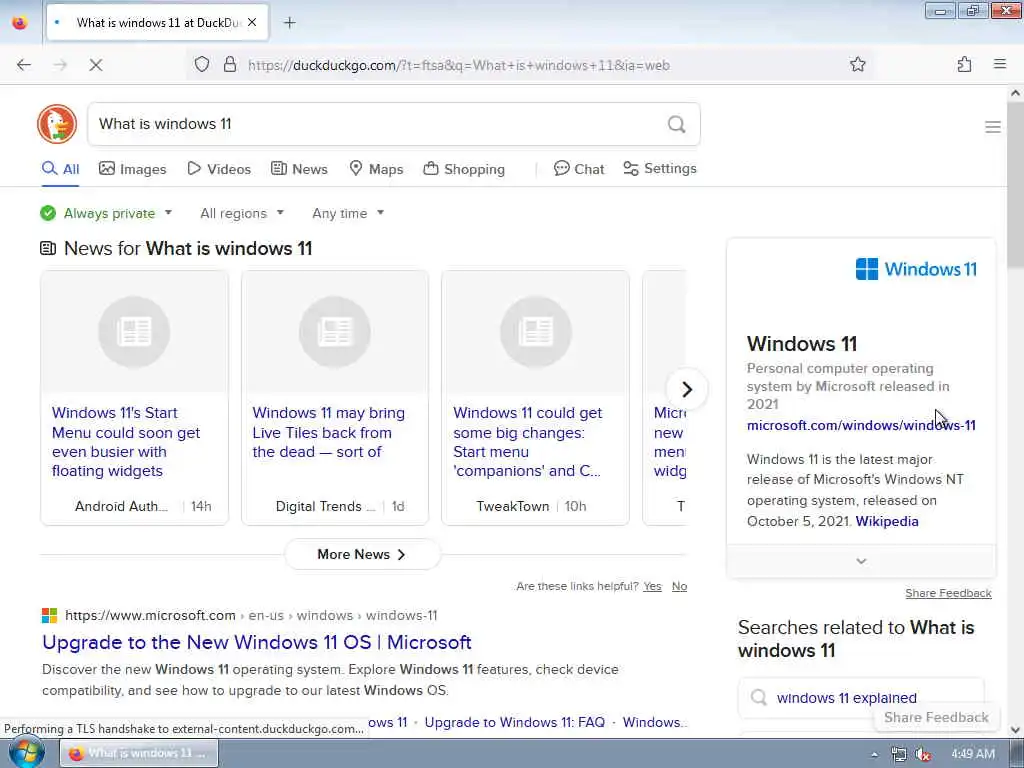Open 'Windows 11 may bring Live Tiles' article
The image size is (1024, 768).
(x=328, y=432)
